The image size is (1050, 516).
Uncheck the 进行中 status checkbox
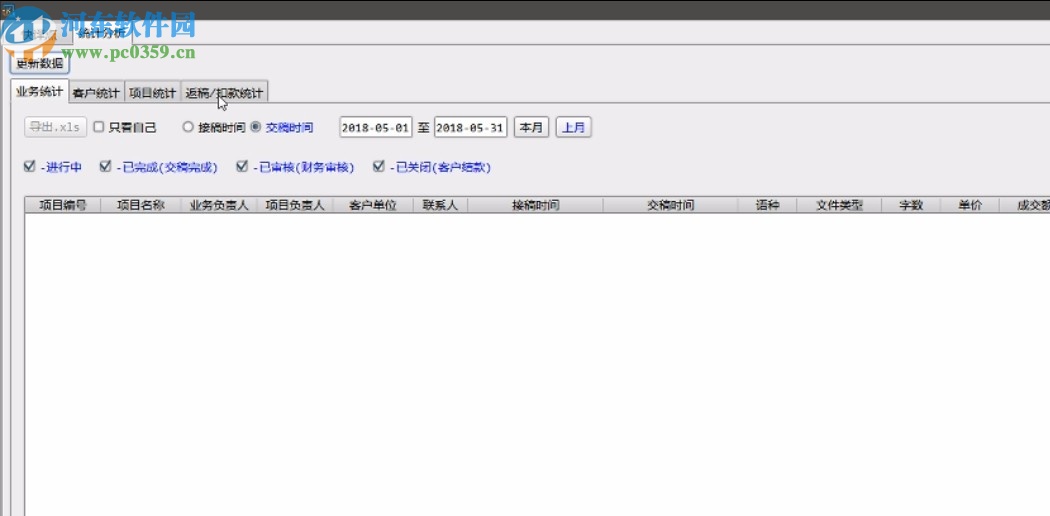point(29,167)
